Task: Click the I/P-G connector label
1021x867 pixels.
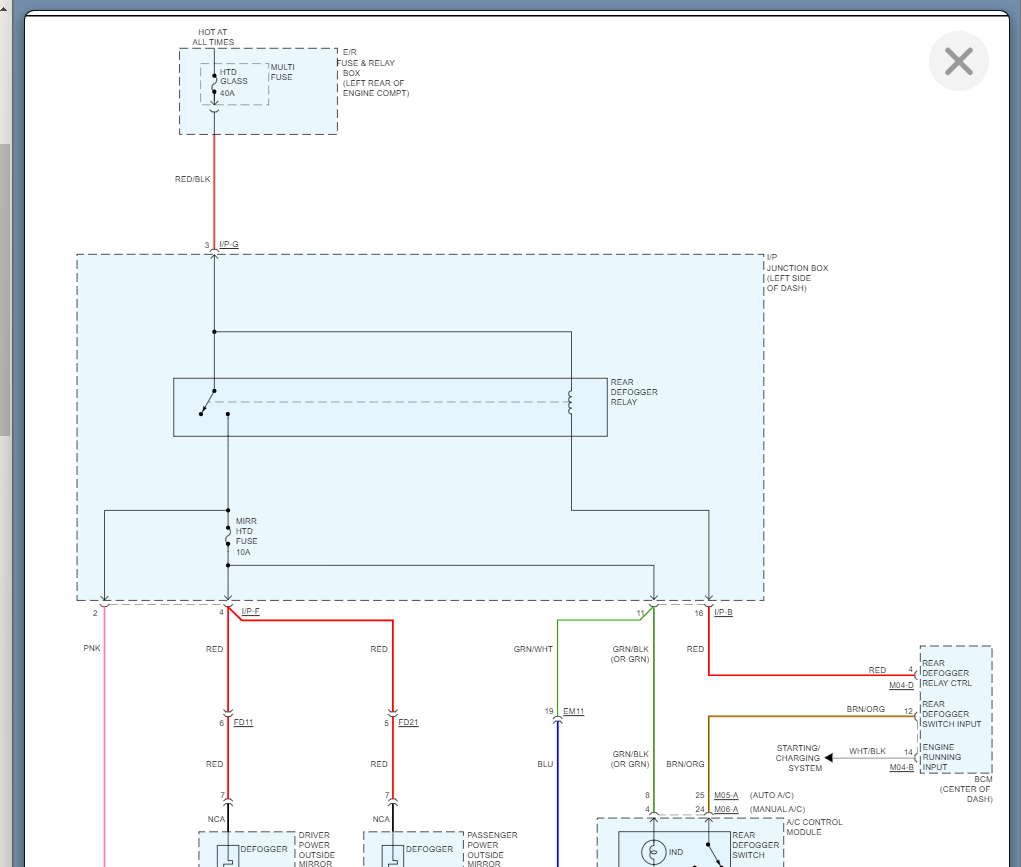Action: [229, 244]
